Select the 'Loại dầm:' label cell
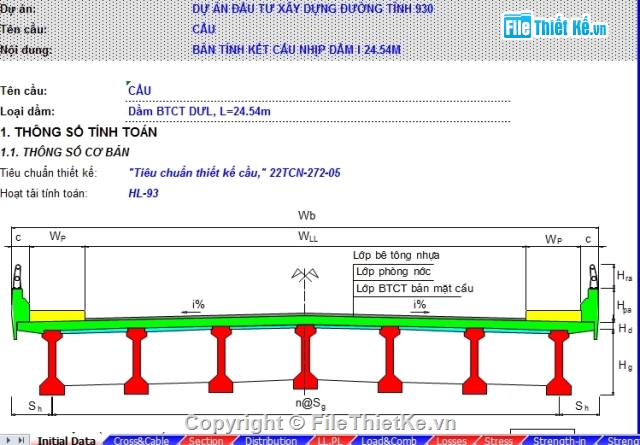The height and width of the screenshot is (445, 640). coord(27,111)
